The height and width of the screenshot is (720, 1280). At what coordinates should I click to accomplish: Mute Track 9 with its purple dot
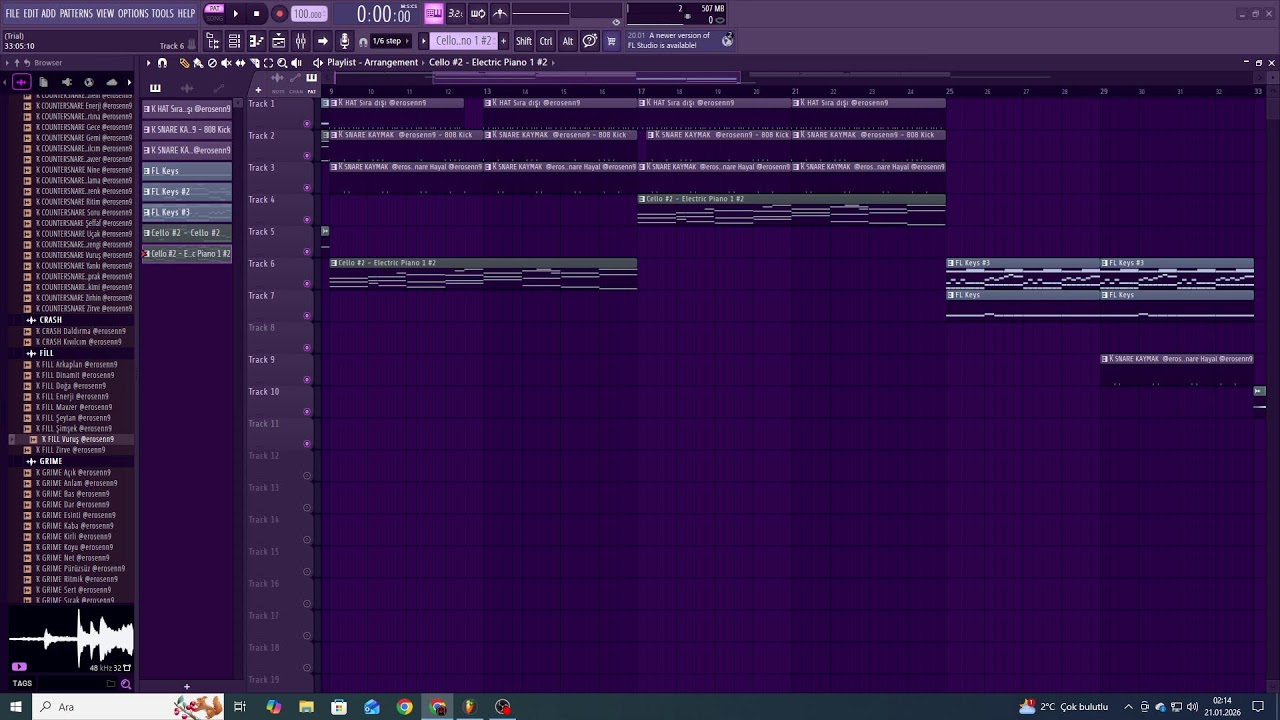pos(307,380)
